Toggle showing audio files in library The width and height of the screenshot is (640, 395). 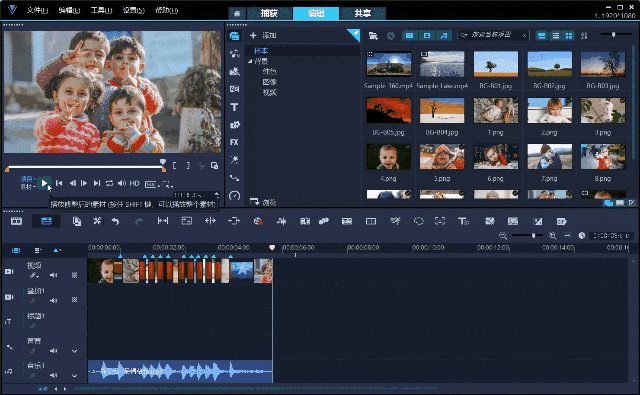tap(444, 36)
